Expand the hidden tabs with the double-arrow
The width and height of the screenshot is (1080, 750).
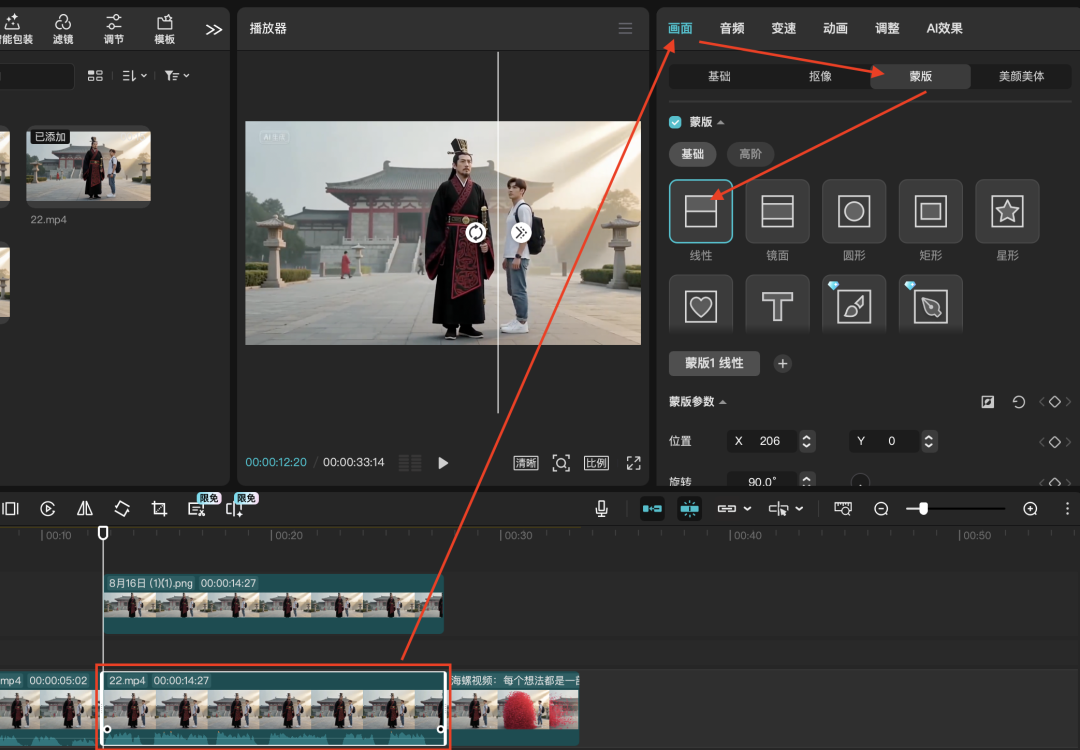point(214,29)
